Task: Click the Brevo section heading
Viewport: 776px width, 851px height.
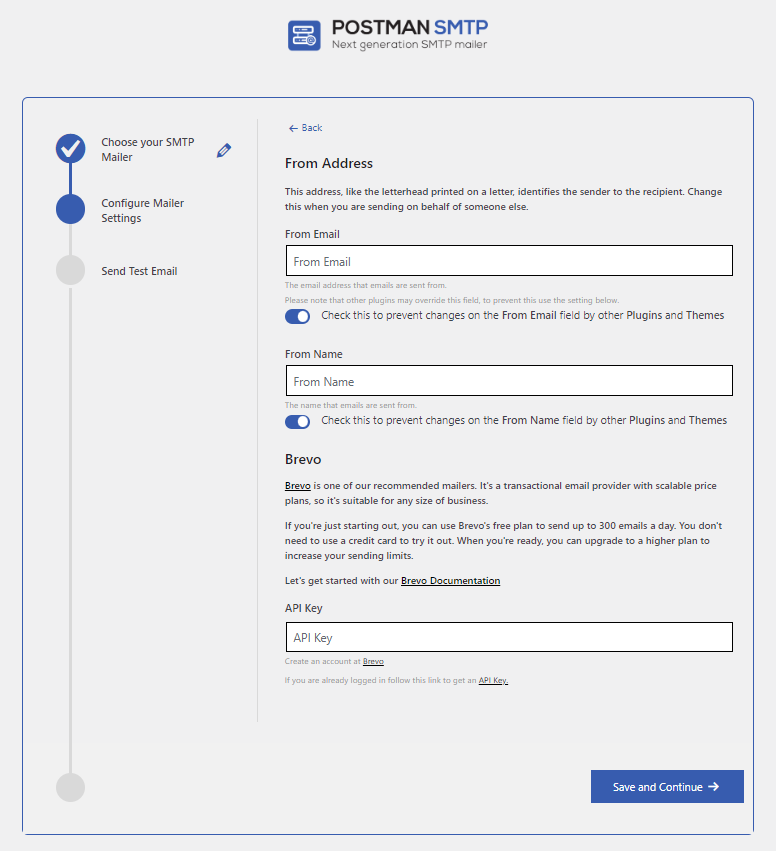Action: 303,459
